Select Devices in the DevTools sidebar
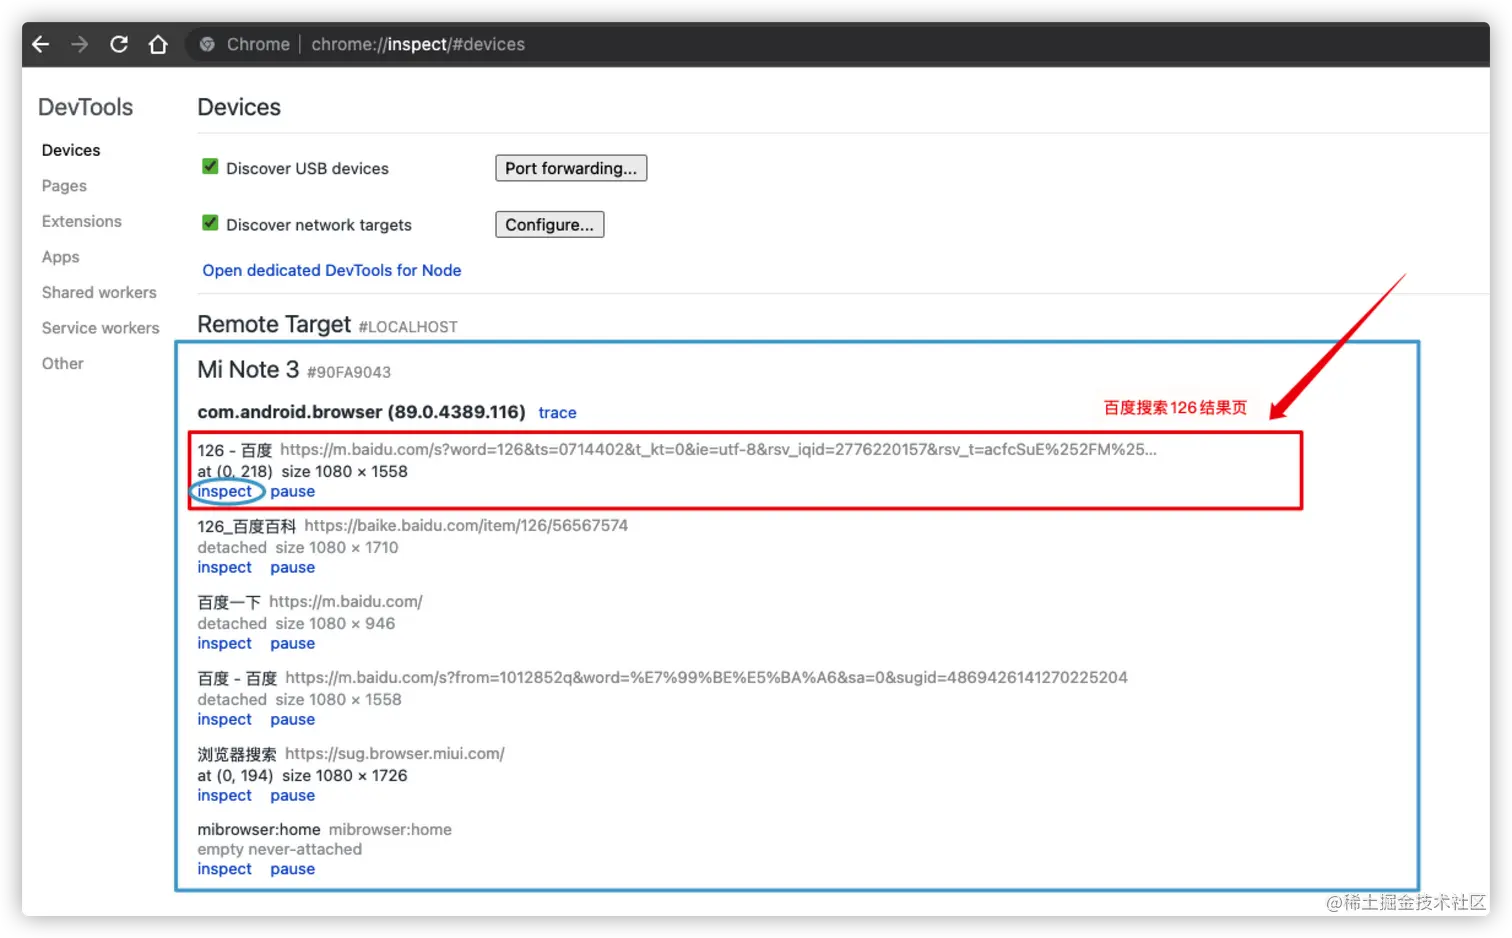1512x938 pixels. tap(71, 150)
